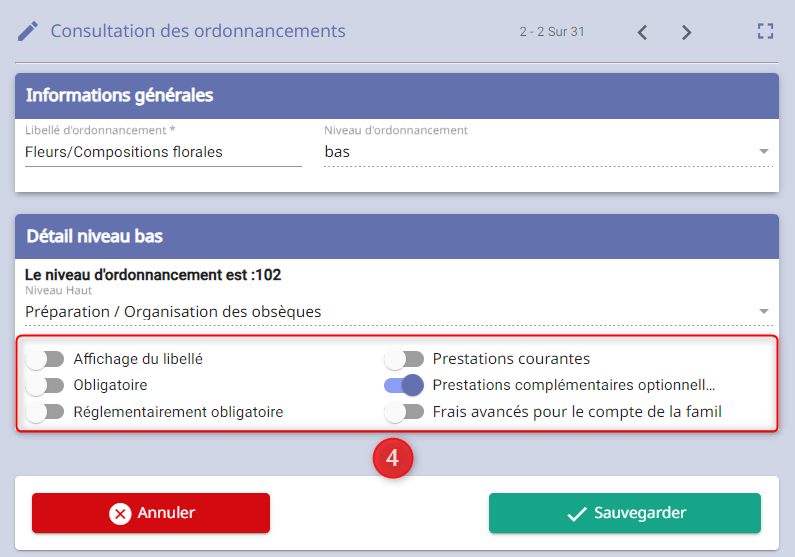Go to next record with right chevron

686,32
